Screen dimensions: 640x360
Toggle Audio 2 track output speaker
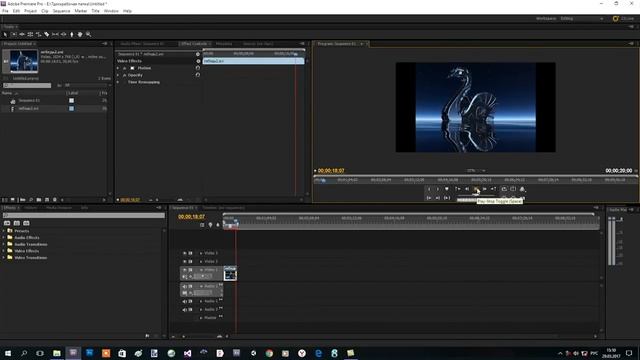(184, 301)
